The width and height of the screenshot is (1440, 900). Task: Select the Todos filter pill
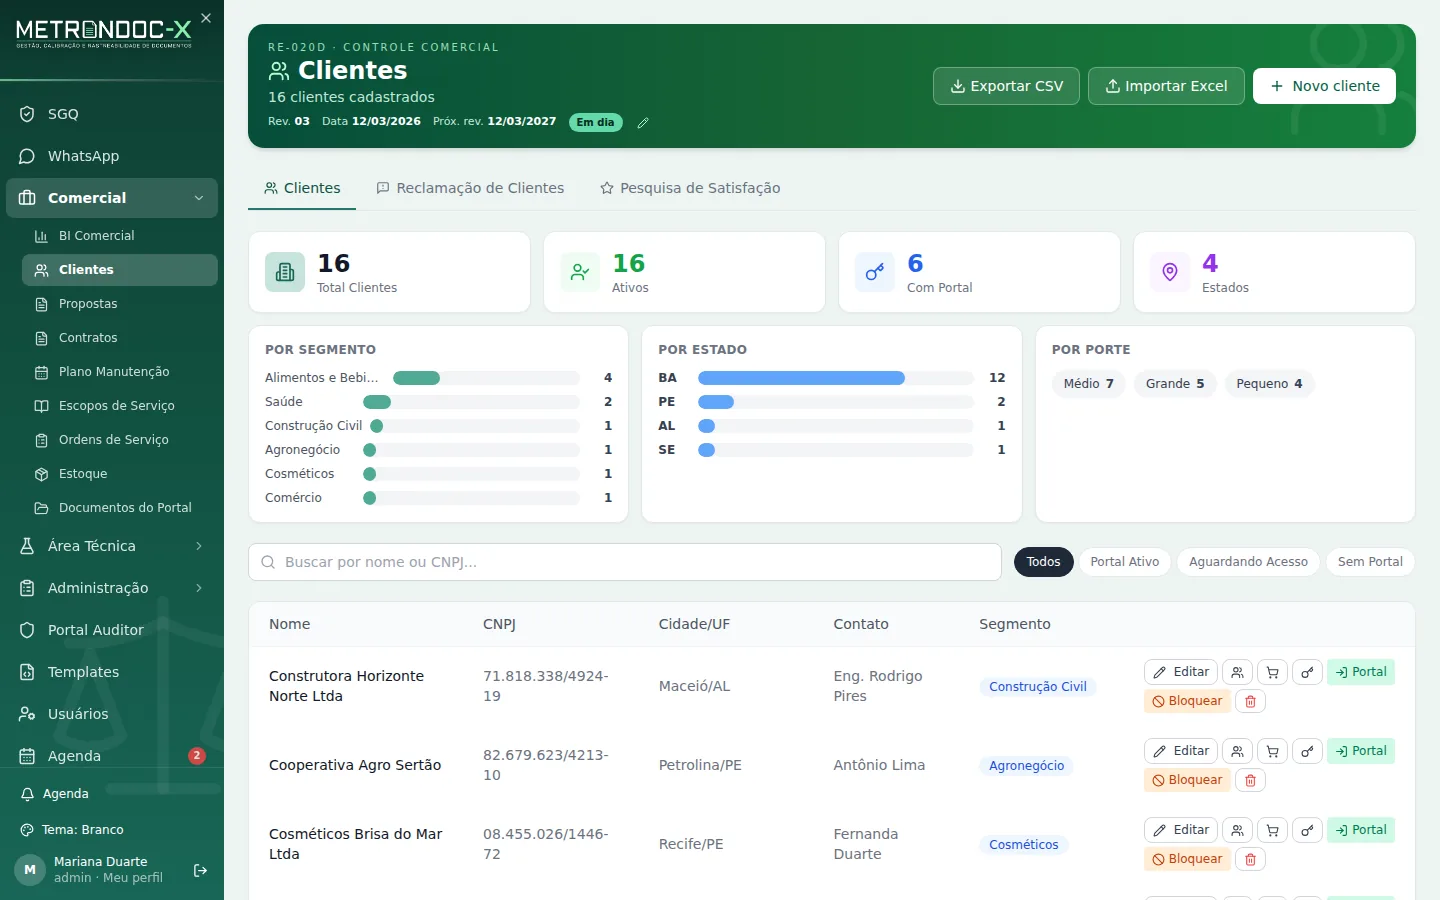point(1044,562)
